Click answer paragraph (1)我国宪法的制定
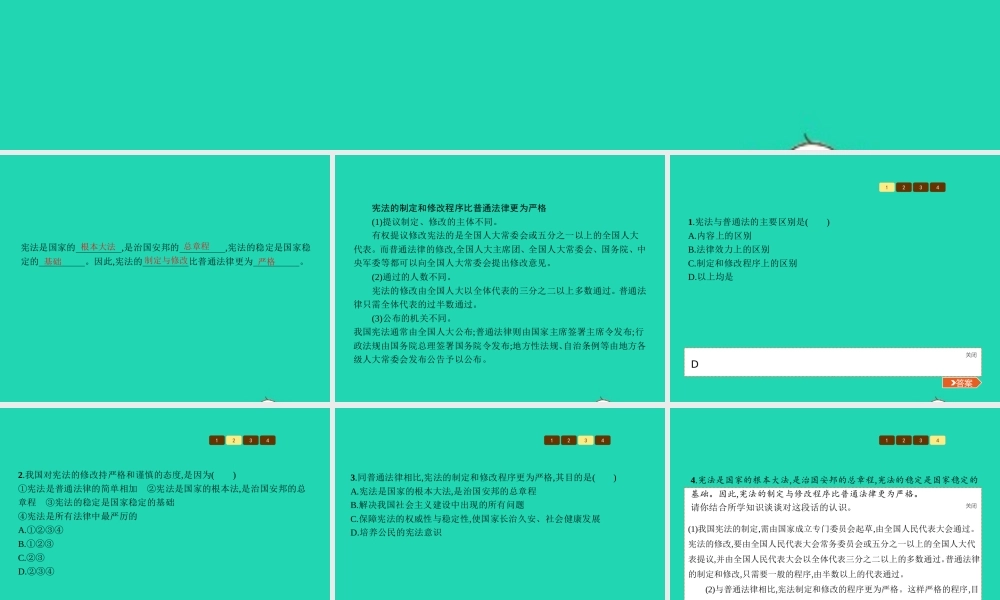Screen dimensions: 1000x600 pos(832,552)
